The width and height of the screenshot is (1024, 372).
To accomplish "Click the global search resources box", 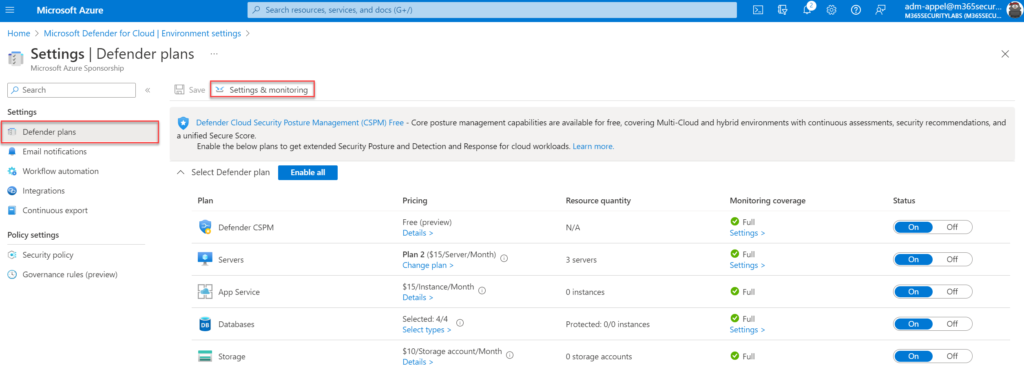I will click(x=492, y=10).
